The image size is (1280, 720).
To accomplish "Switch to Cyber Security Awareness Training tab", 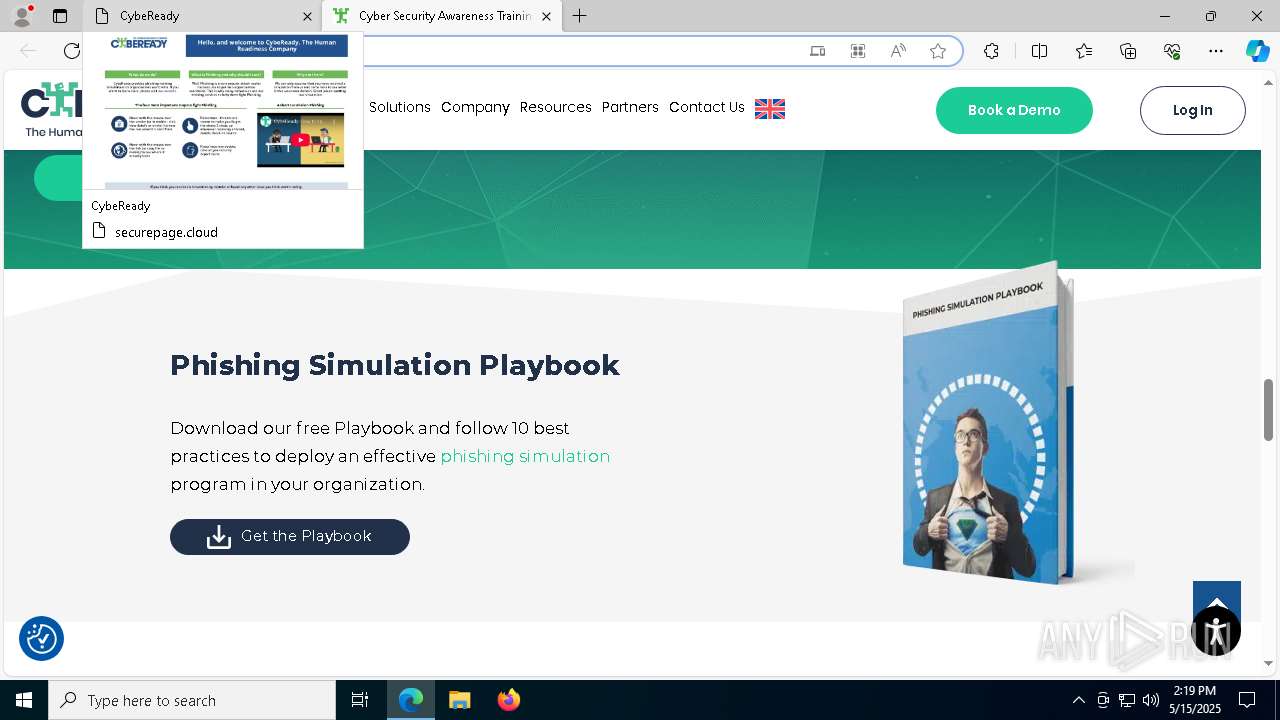I will [x=441, y=16].
